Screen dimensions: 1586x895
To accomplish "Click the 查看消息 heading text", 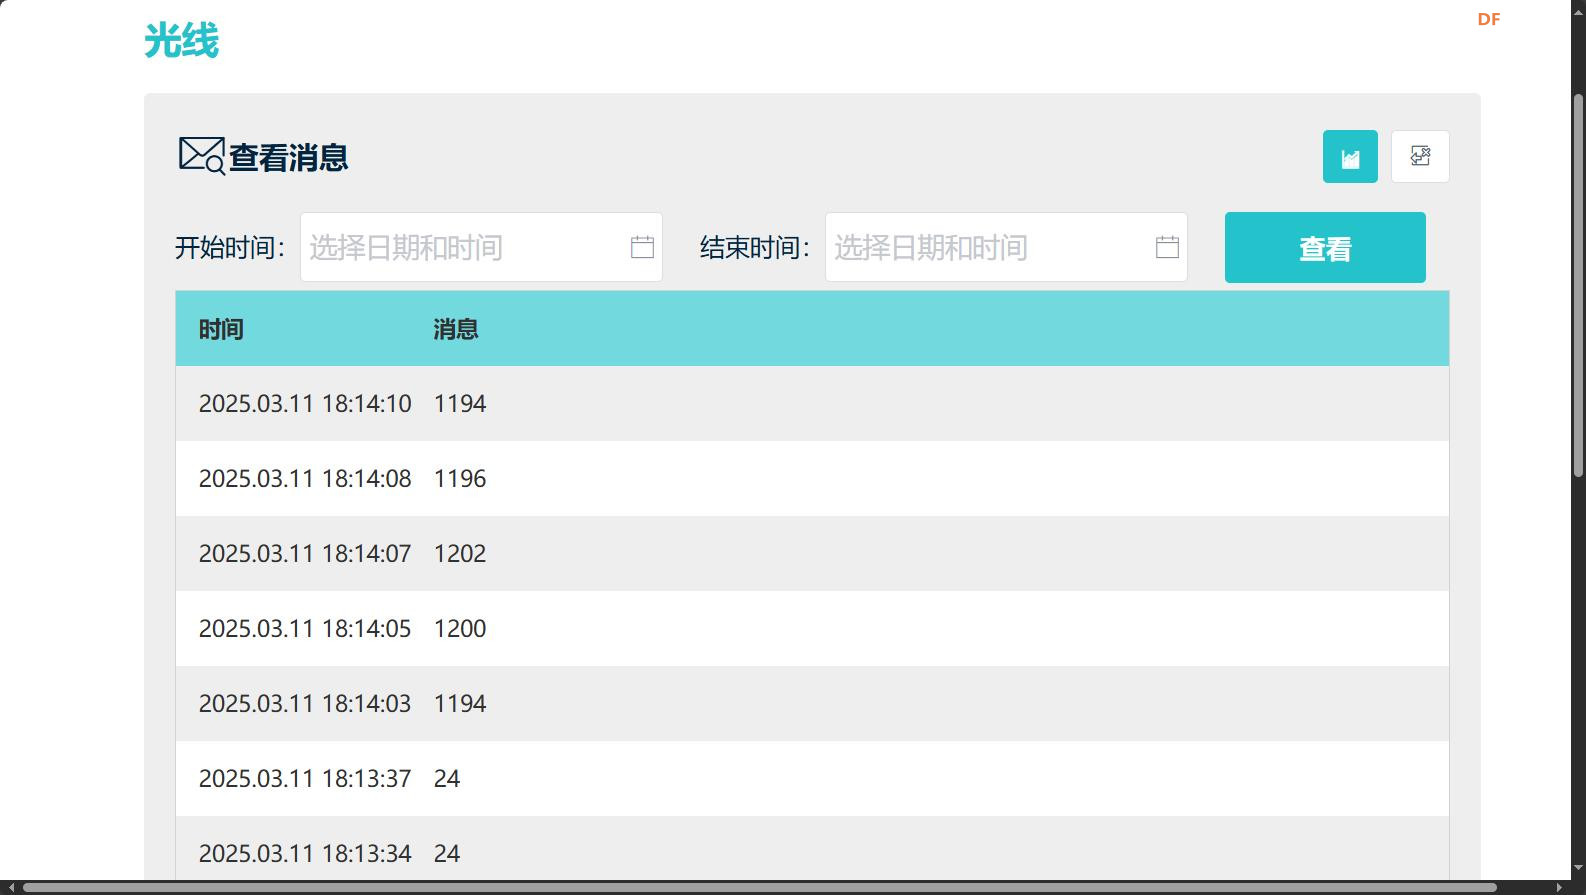I will pos(289,157).
